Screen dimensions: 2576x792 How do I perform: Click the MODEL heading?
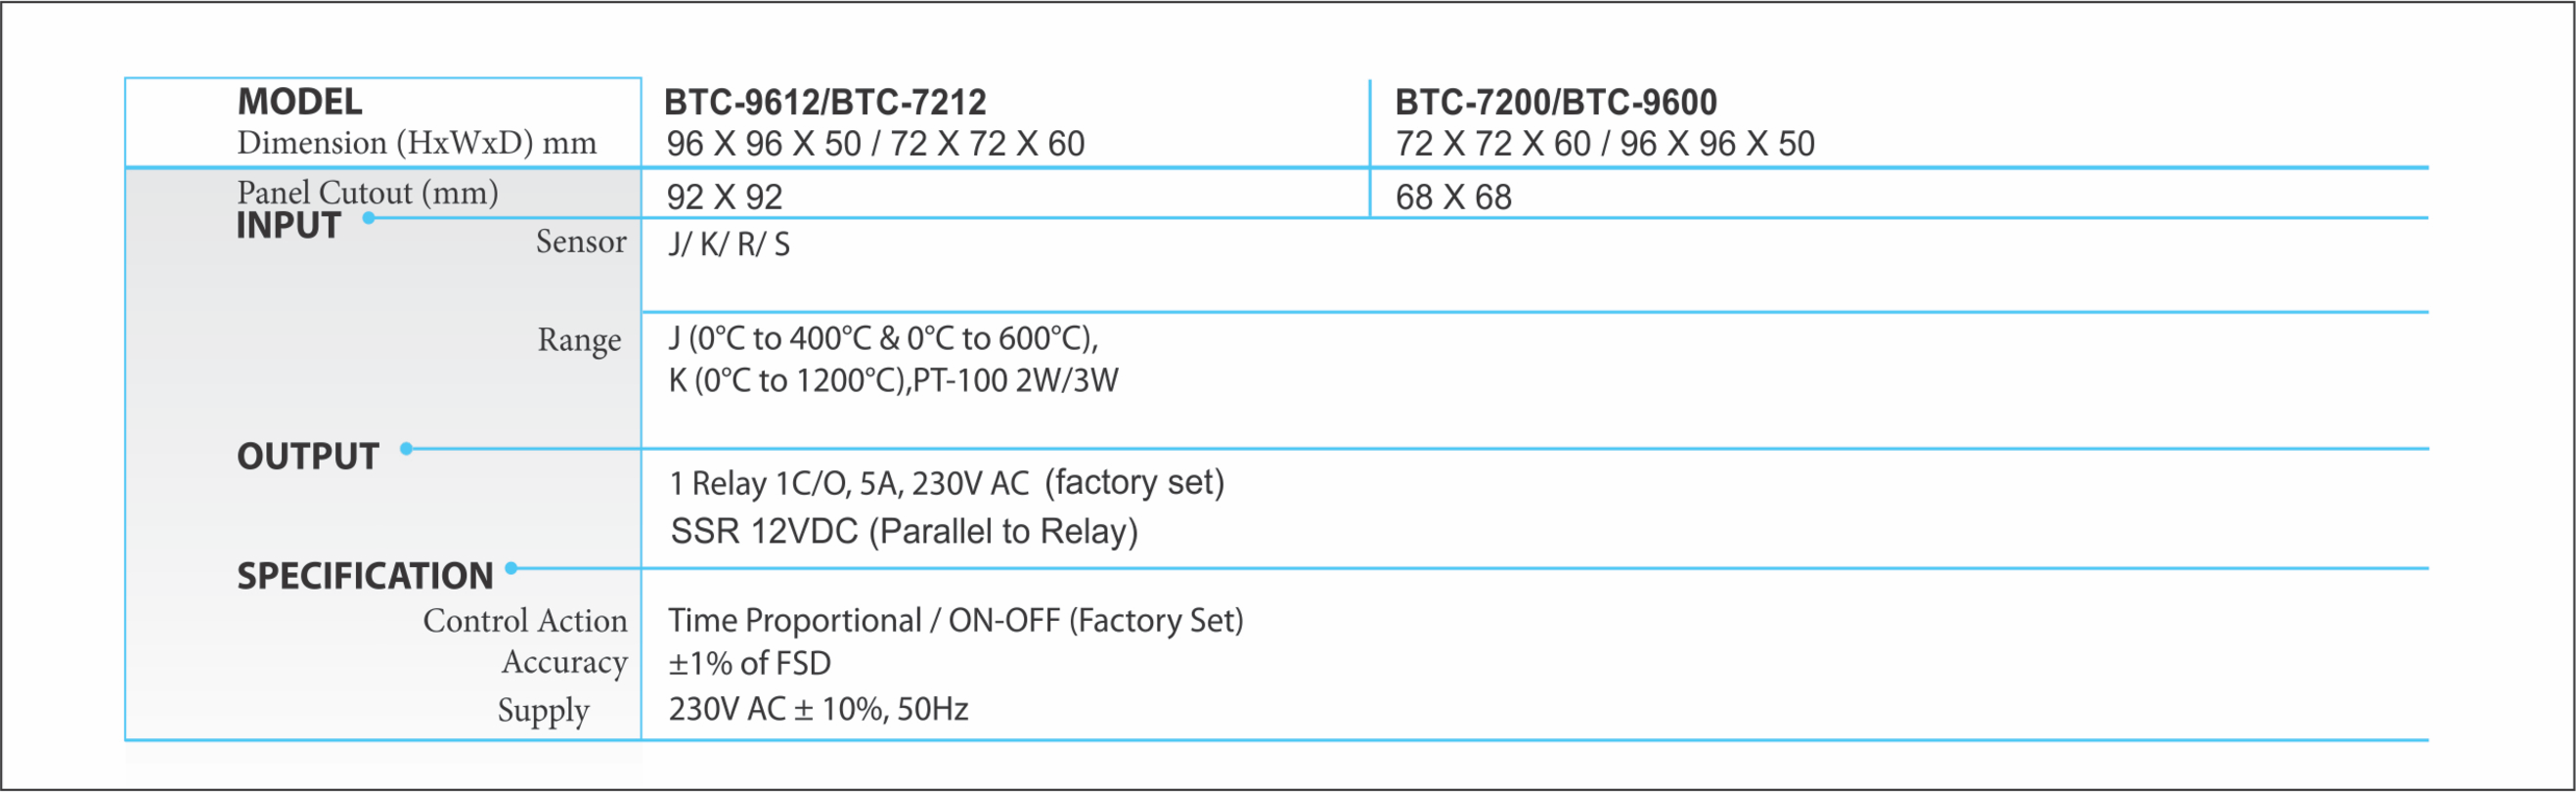click(x=300, y=102)
